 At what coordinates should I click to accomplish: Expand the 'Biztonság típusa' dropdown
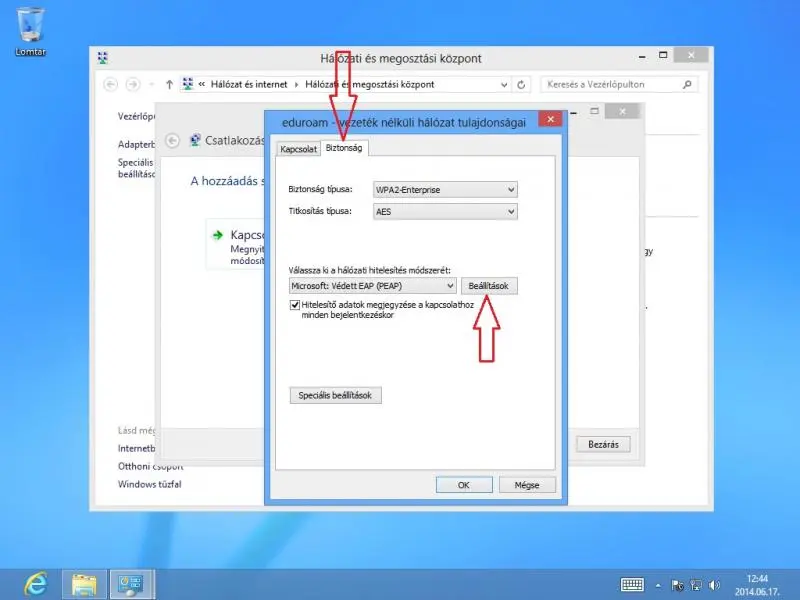tap(444, 189)
